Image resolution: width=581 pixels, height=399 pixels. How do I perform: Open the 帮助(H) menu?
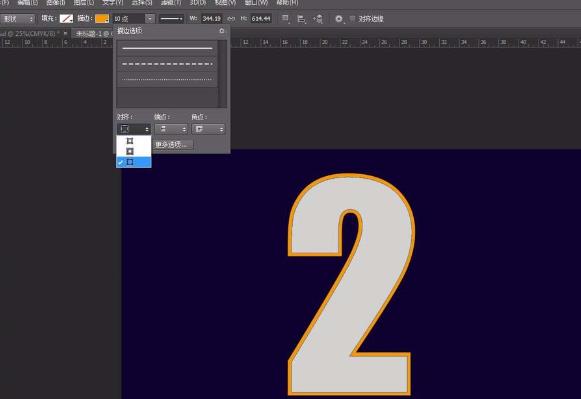(x=287, y=3)
